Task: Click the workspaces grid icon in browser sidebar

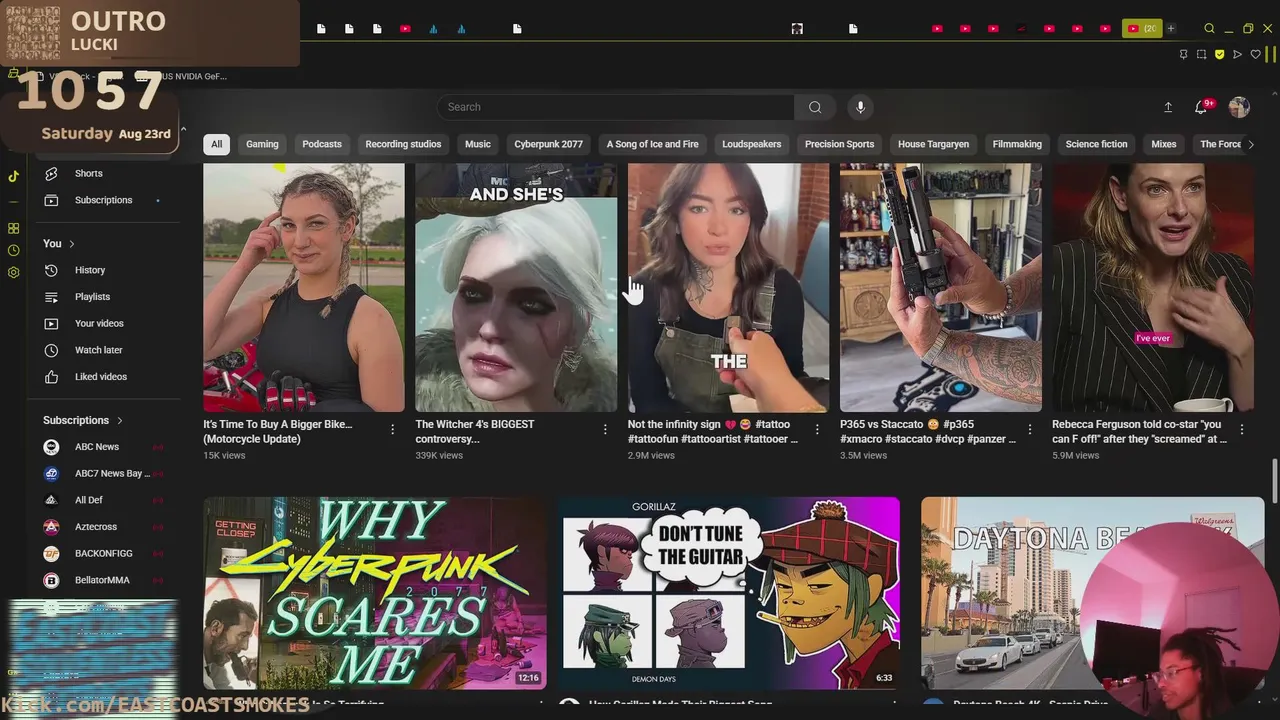Action: pyautogui.click(x=13, y=228)
